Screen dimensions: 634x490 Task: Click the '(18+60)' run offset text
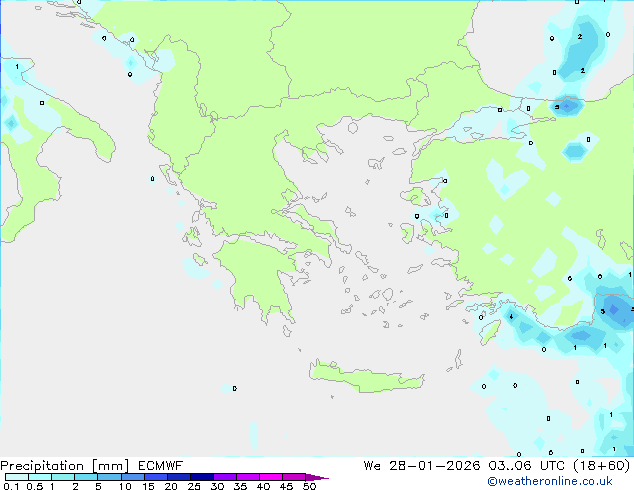tap(602, 466)
